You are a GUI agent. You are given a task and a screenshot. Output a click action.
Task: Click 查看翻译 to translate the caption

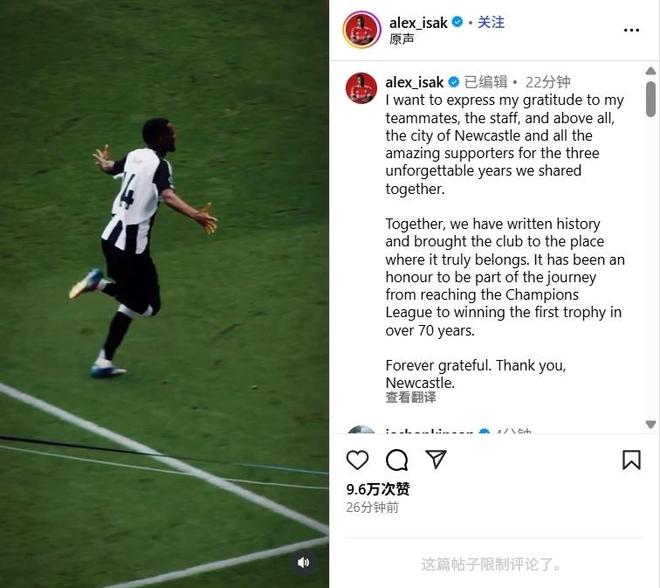411,397
